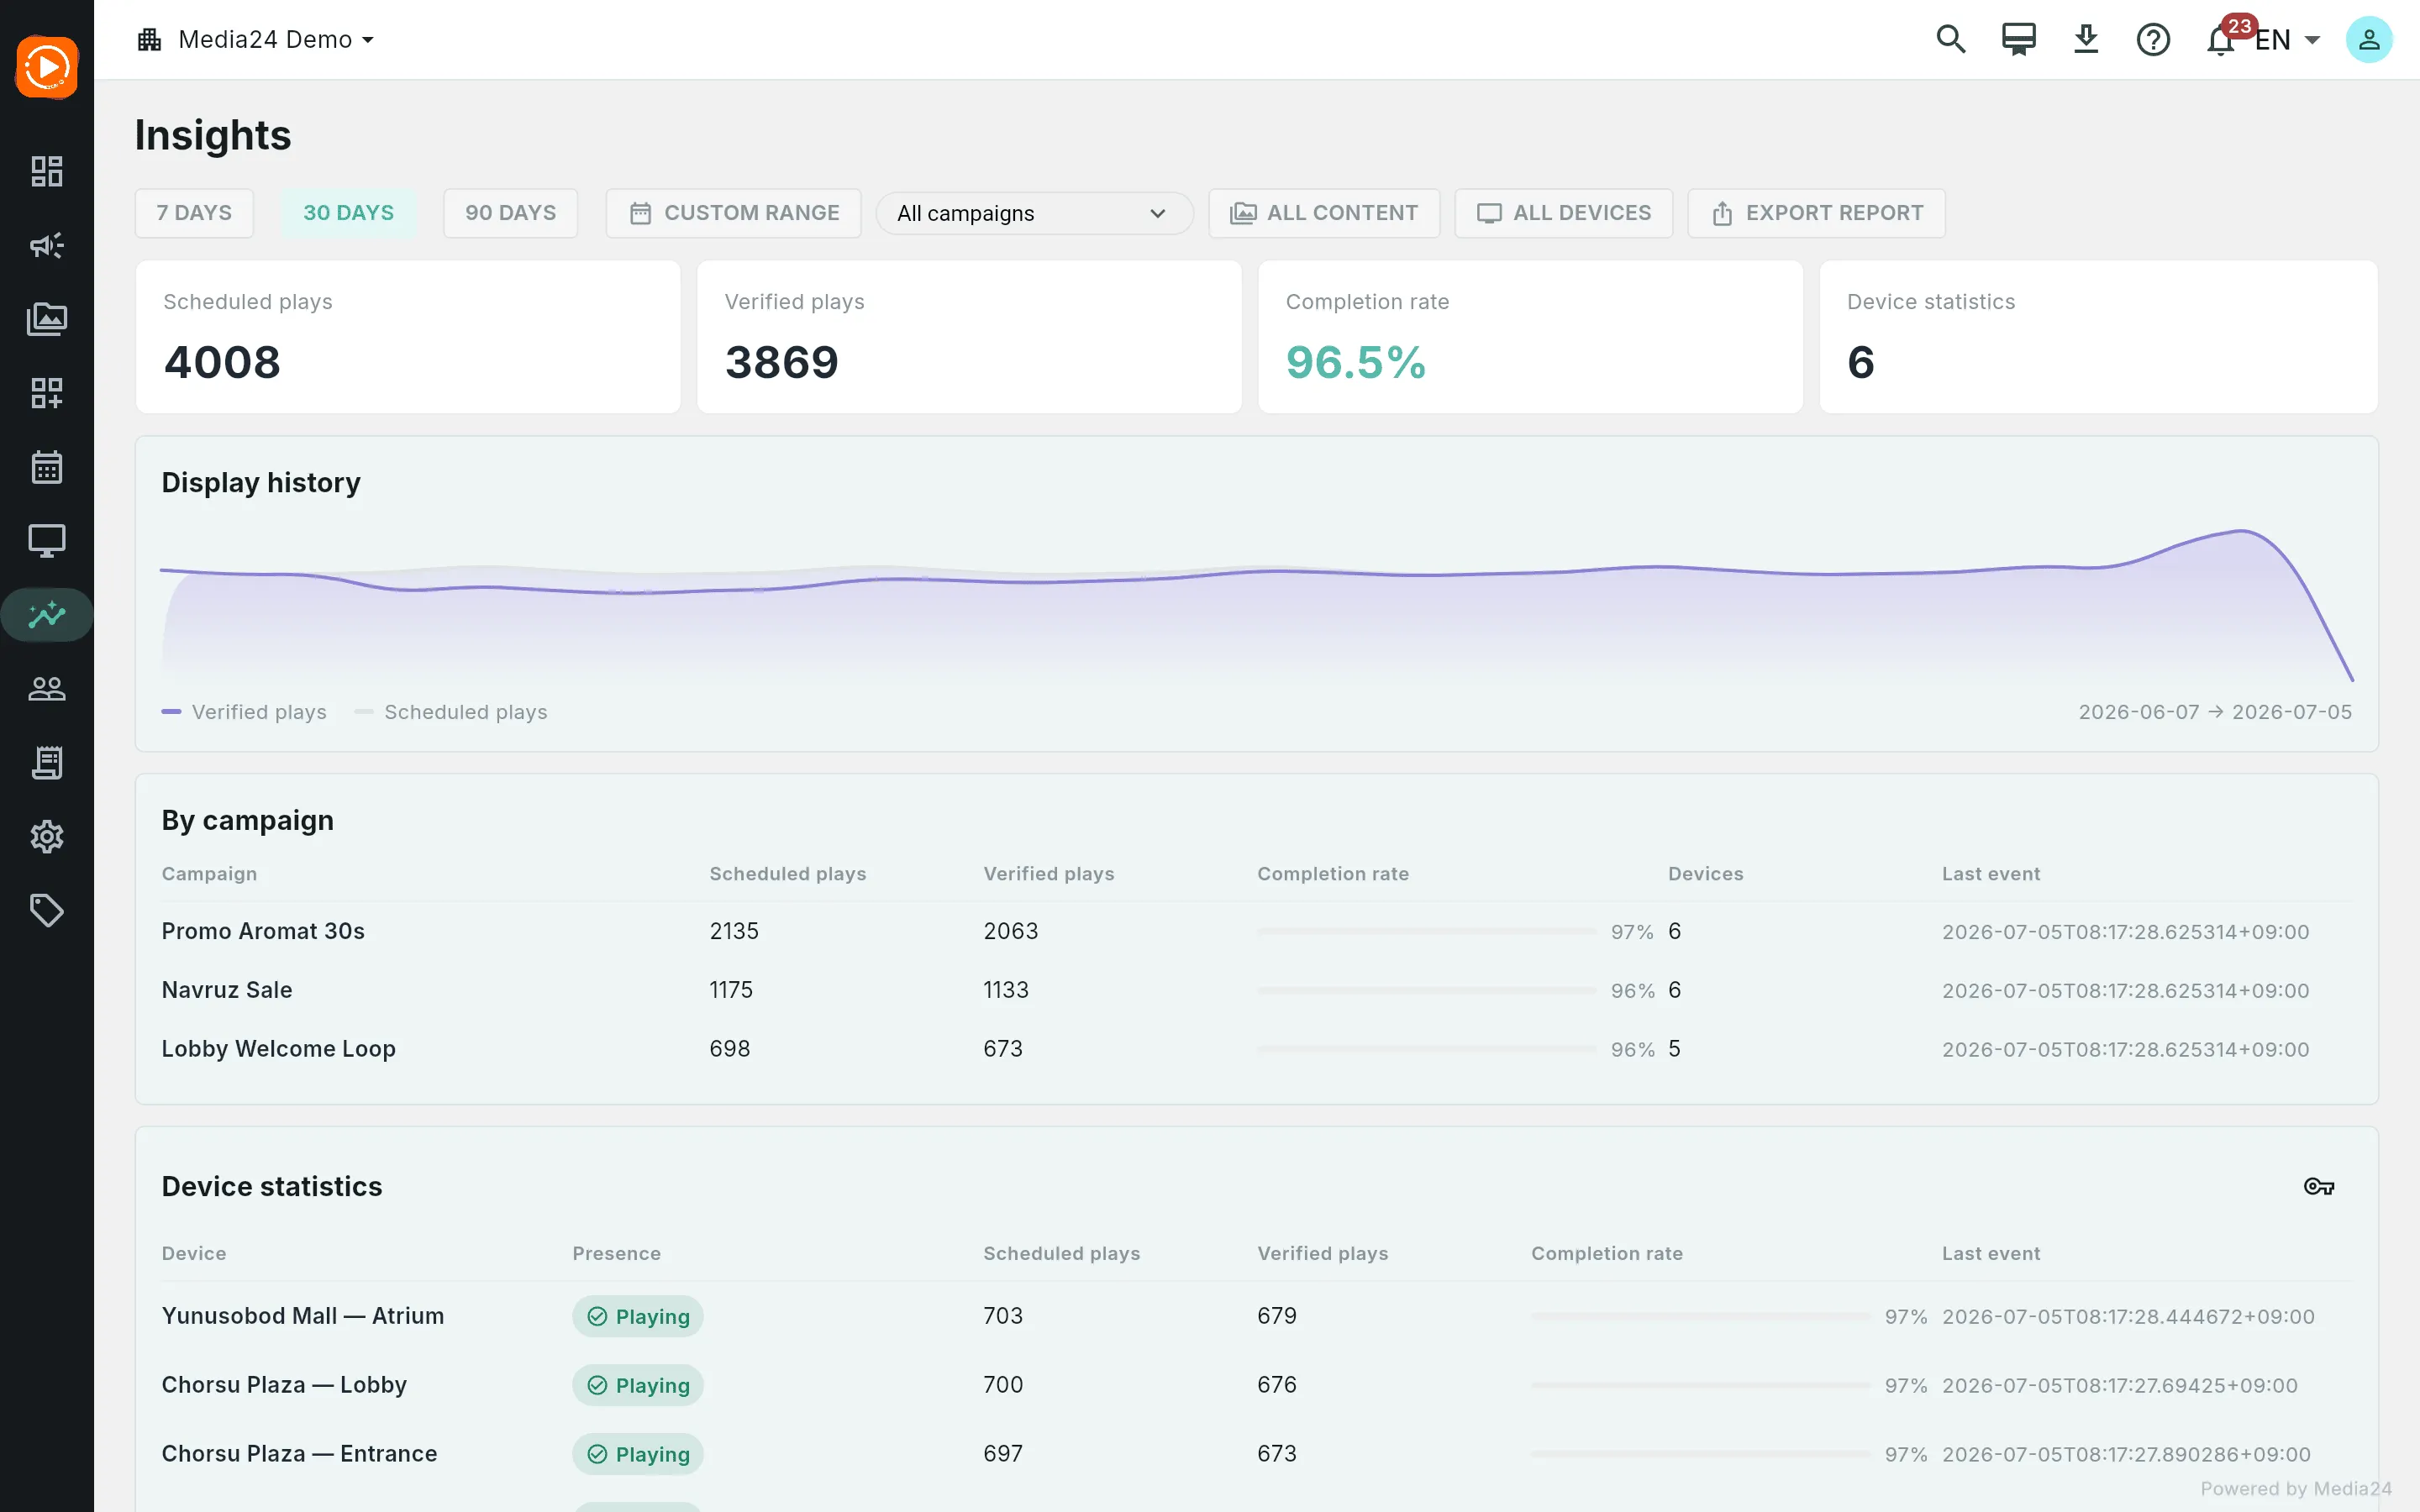
Task: Open the reports receipt icon in sidebar
Action: click(47, 763)
